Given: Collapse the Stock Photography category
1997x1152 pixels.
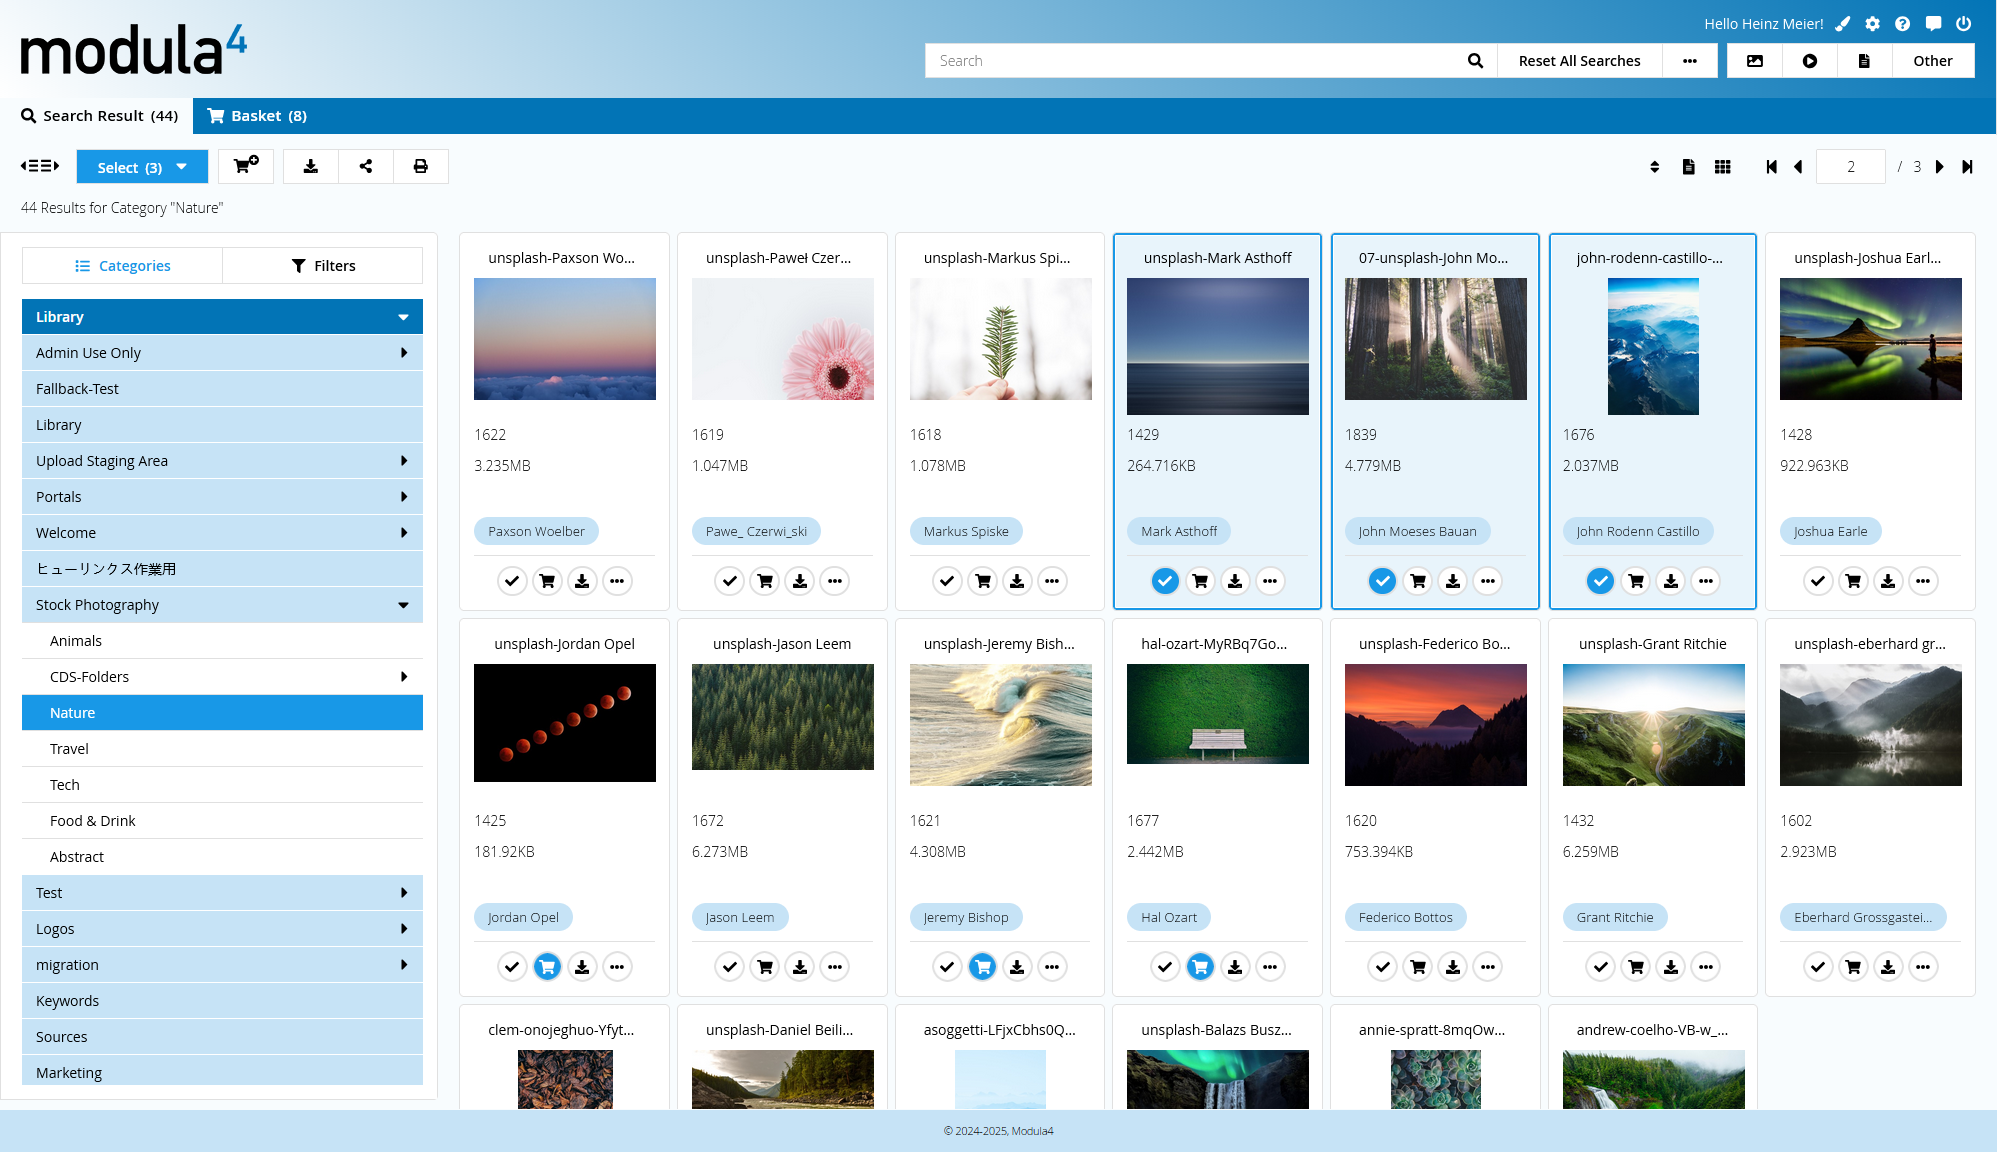Looking at the screenshot, I should tap(403, 605).
